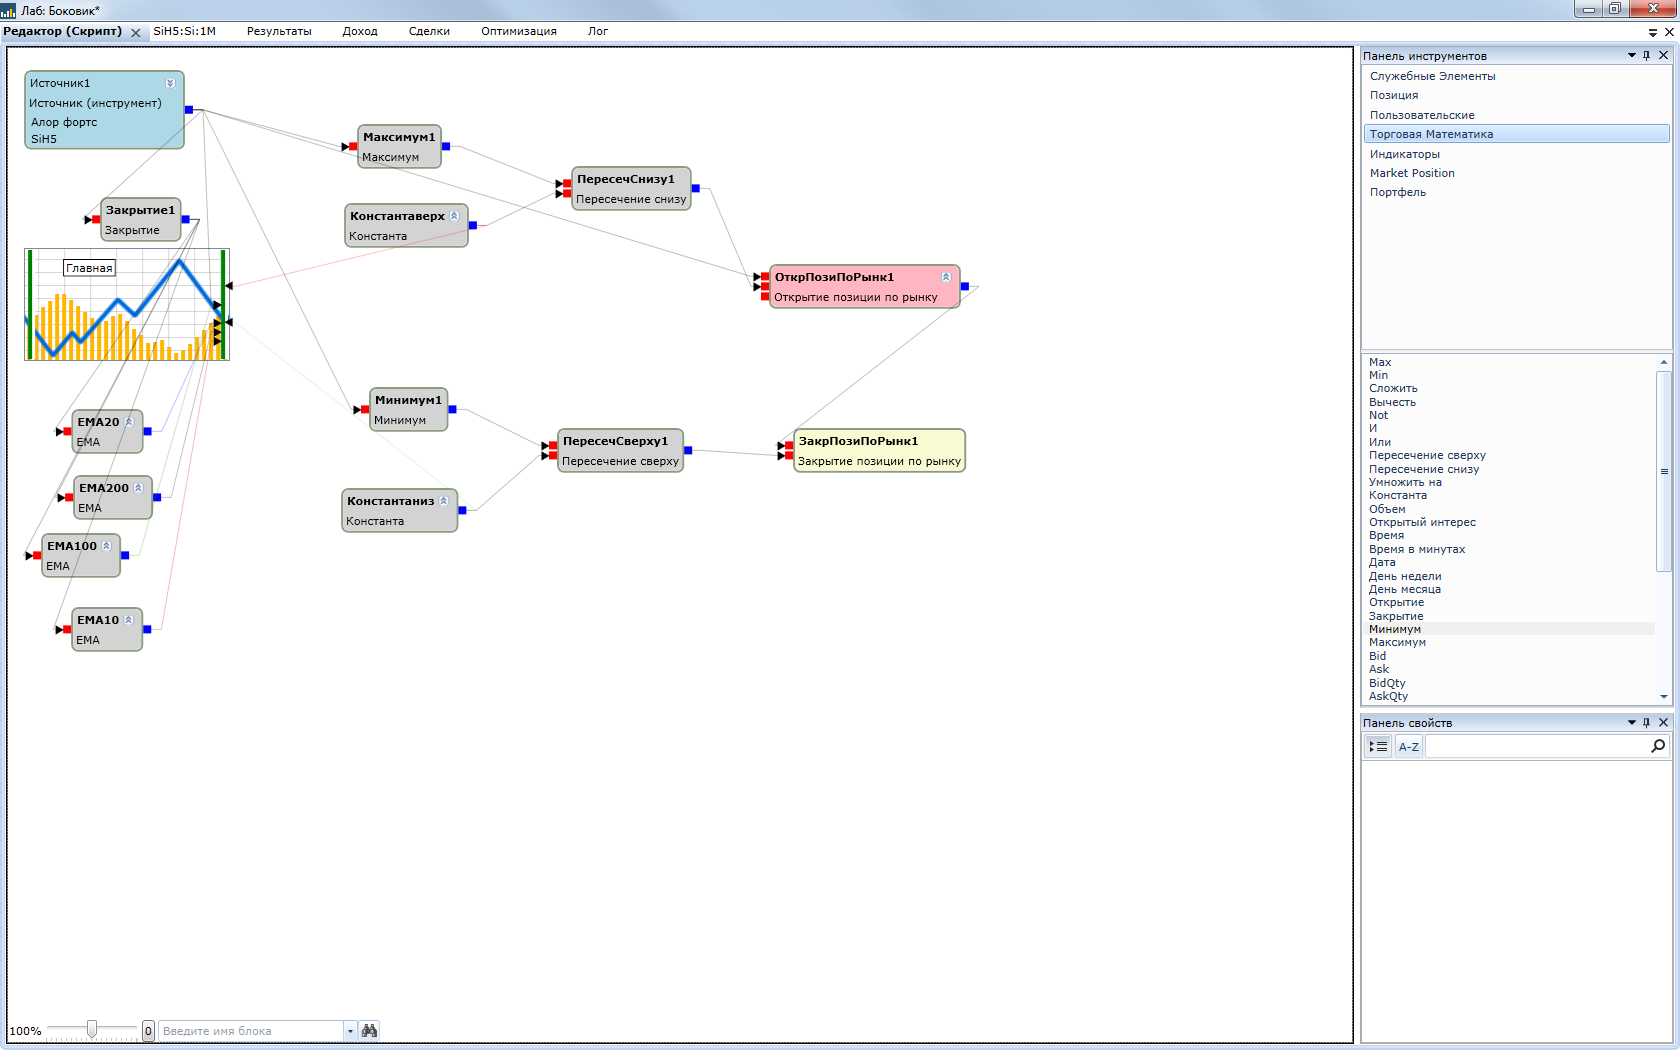Click the magnifier icon in properties search

click(x=1658, y=746)
